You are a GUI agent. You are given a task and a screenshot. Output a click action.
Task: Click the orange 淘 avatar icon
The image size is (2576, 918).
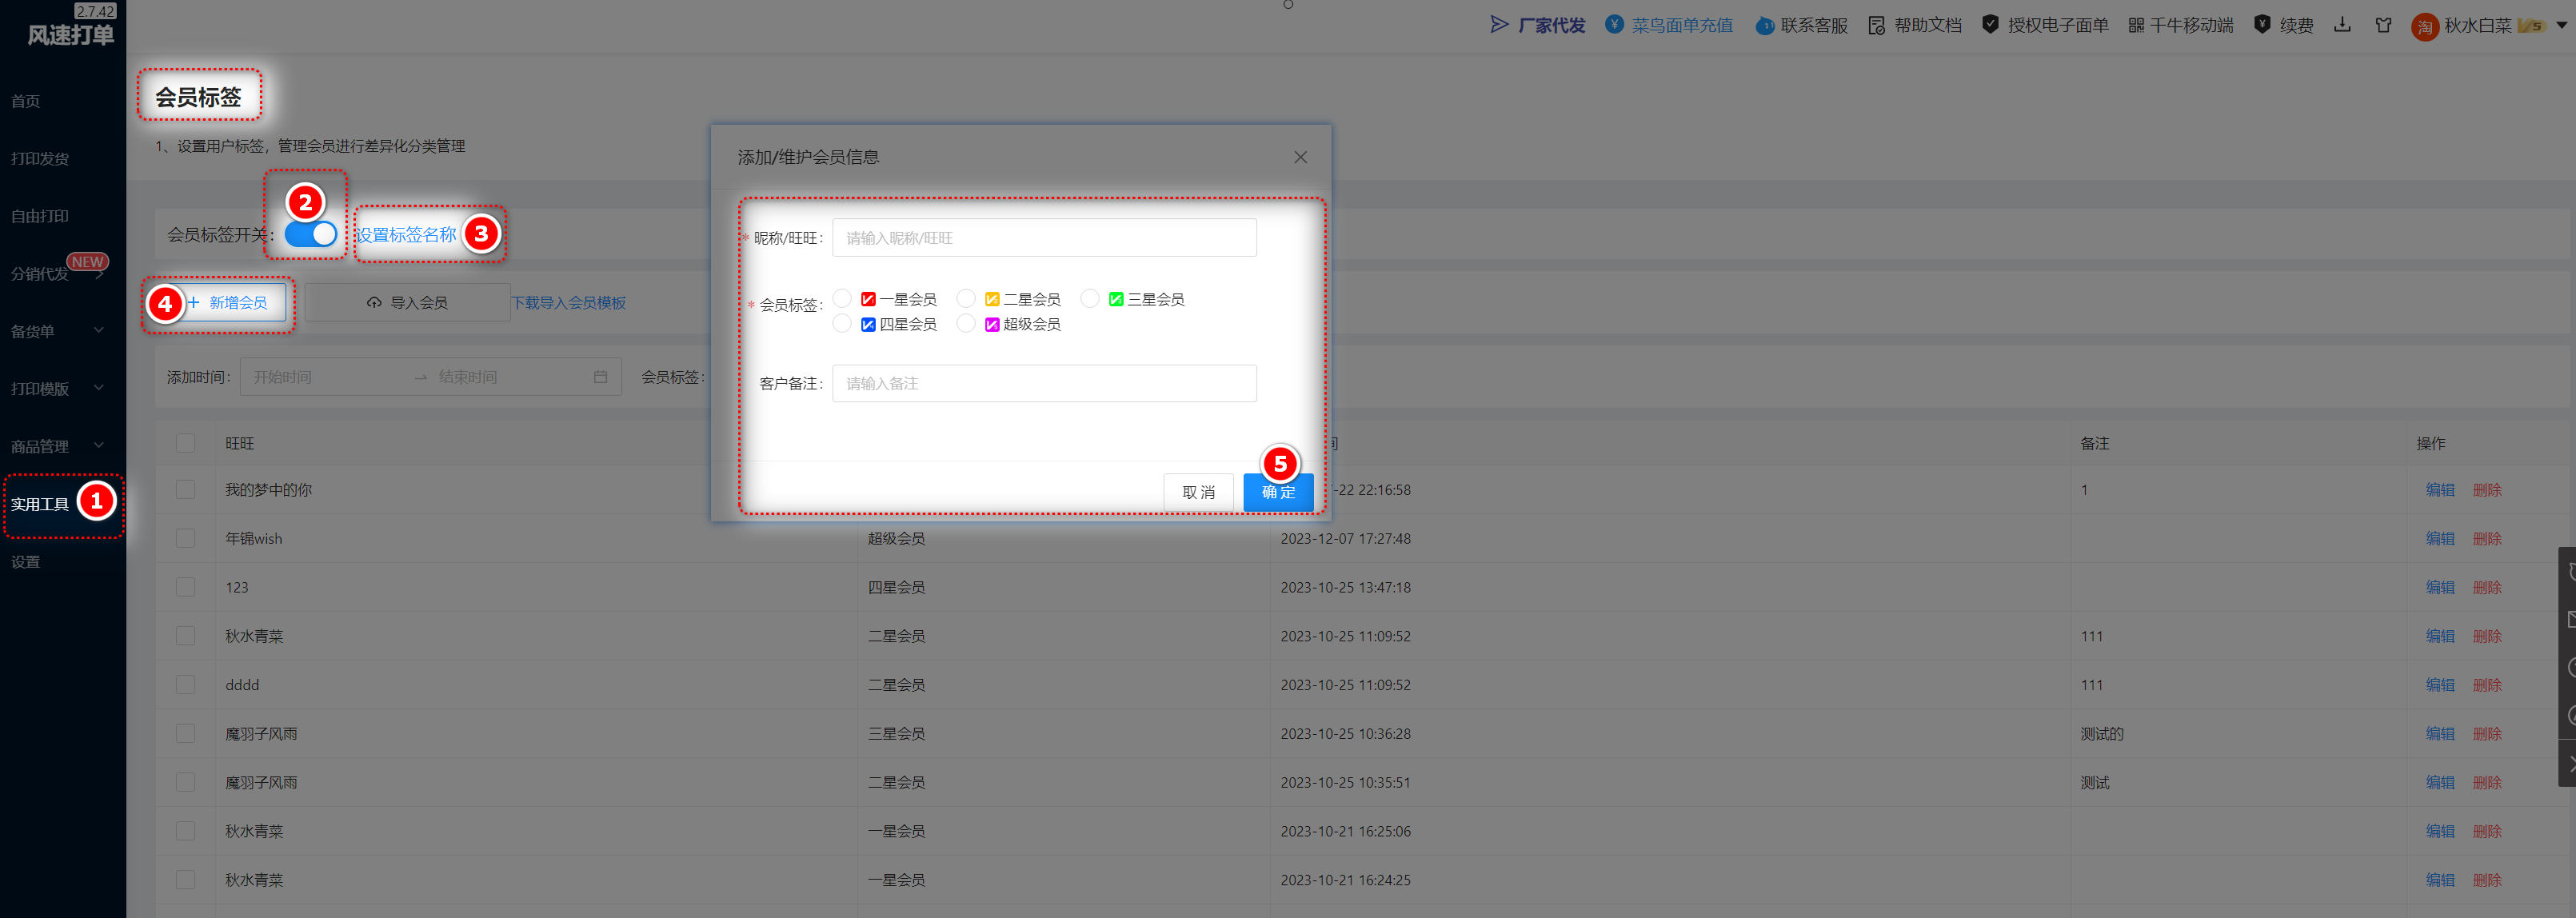[2425, 26]
